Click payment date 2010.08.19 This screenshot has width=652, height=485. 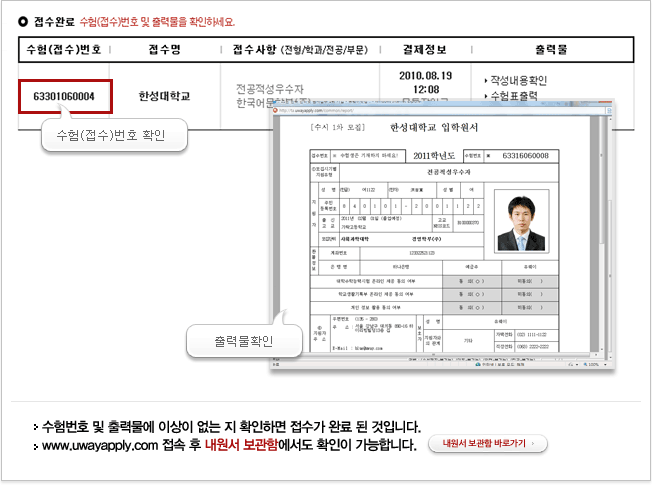425,76
